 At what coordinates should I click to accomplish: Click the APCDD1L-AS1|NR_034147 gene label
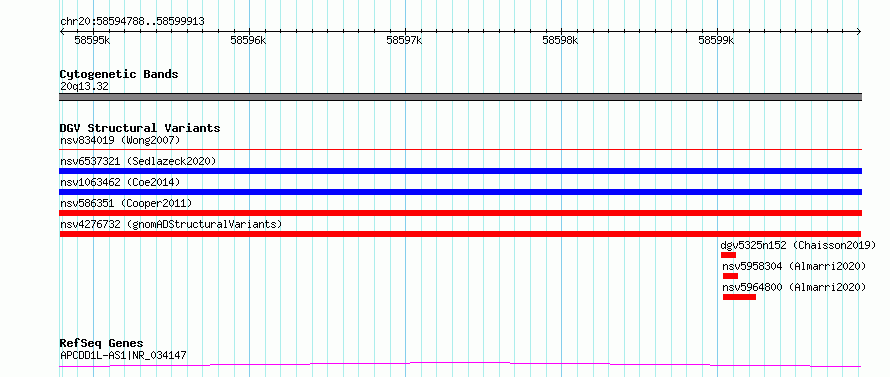pyautogui.click(x=123, y=356)
